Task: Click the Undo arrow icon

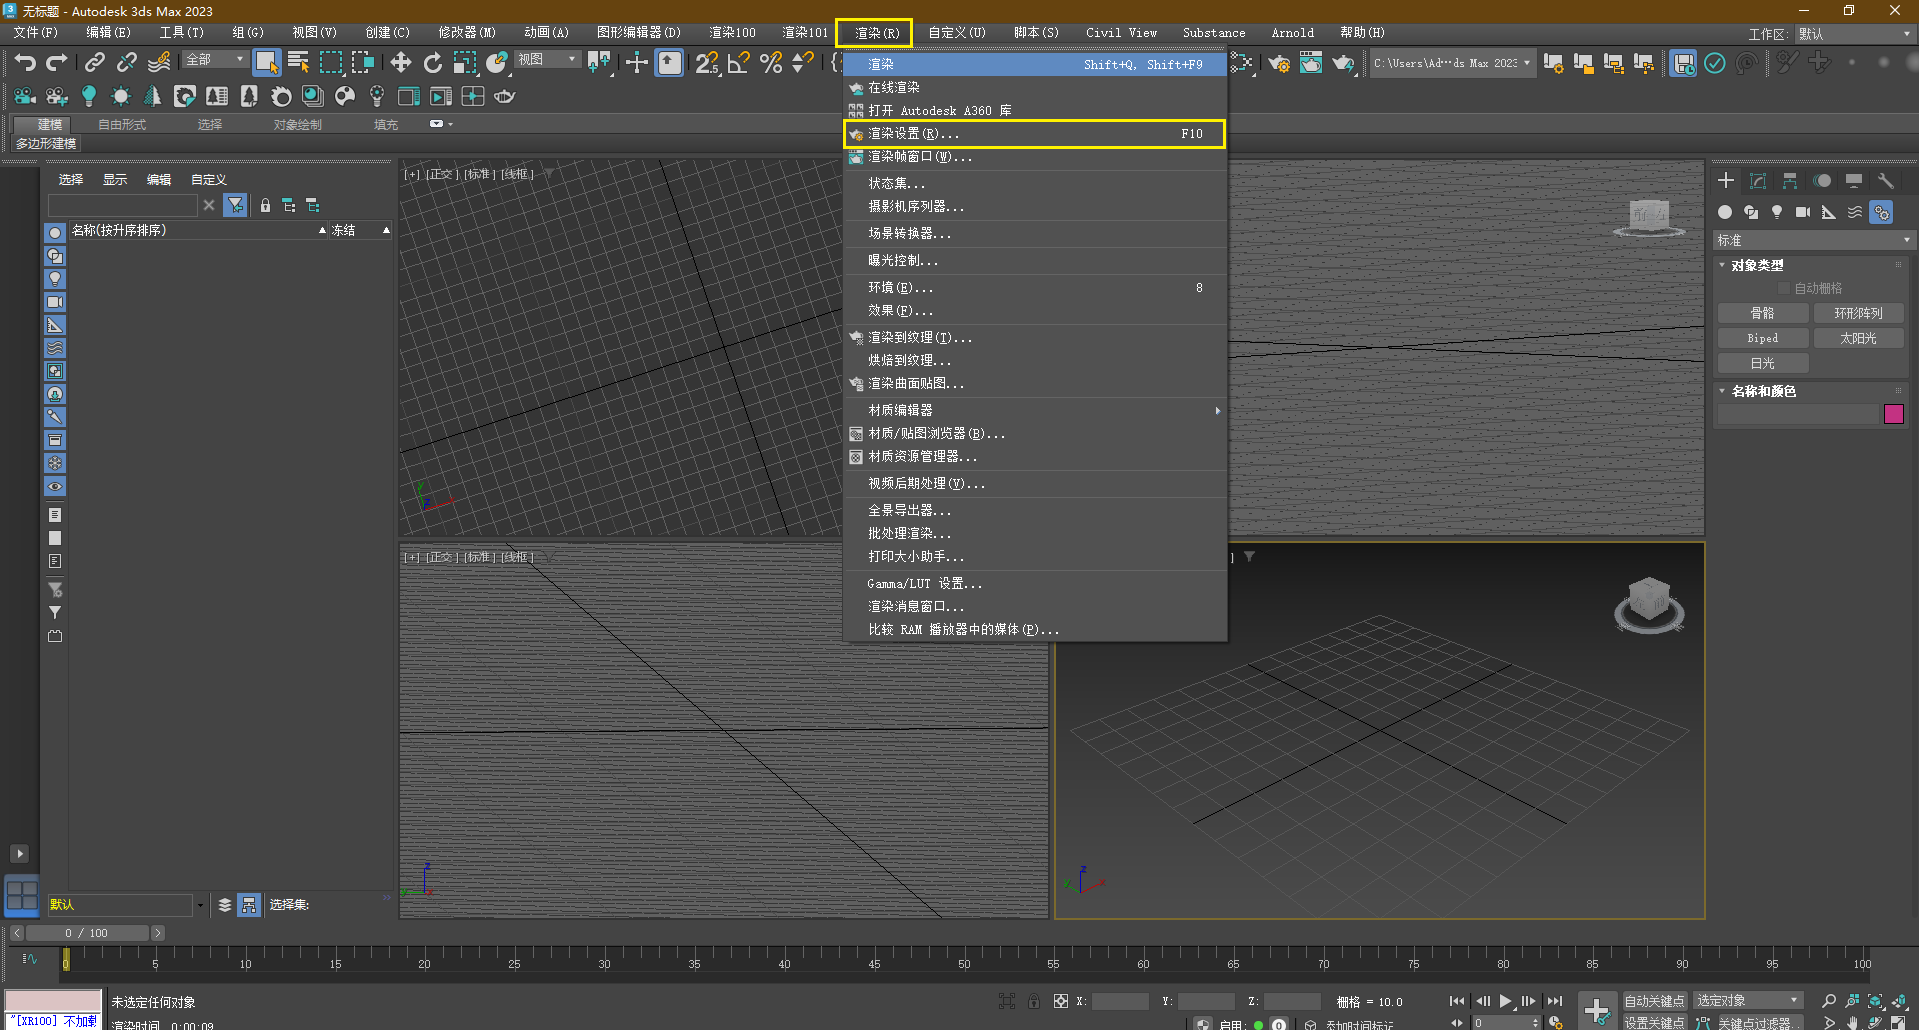Action: pyautogui.click(x=25, y=63)
